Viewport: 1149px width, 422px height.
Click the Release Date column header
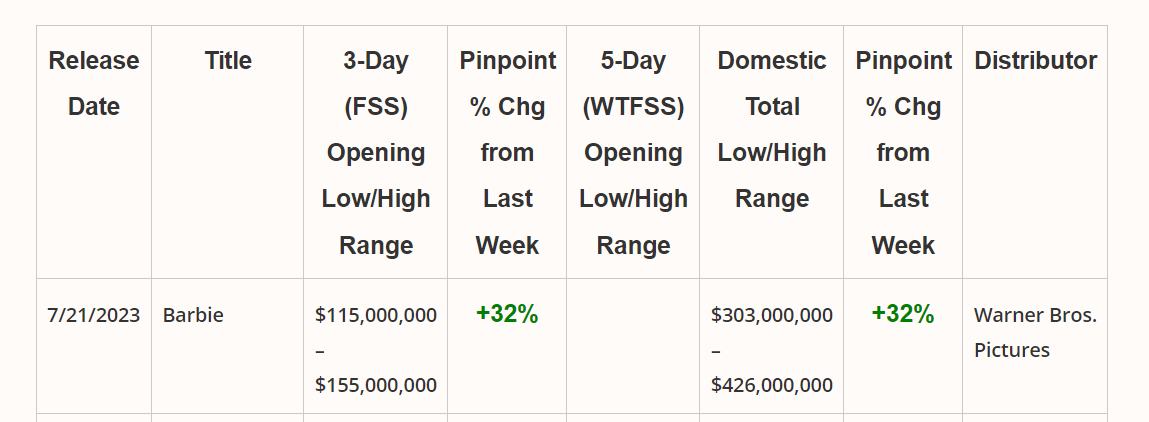coord(94,83)
